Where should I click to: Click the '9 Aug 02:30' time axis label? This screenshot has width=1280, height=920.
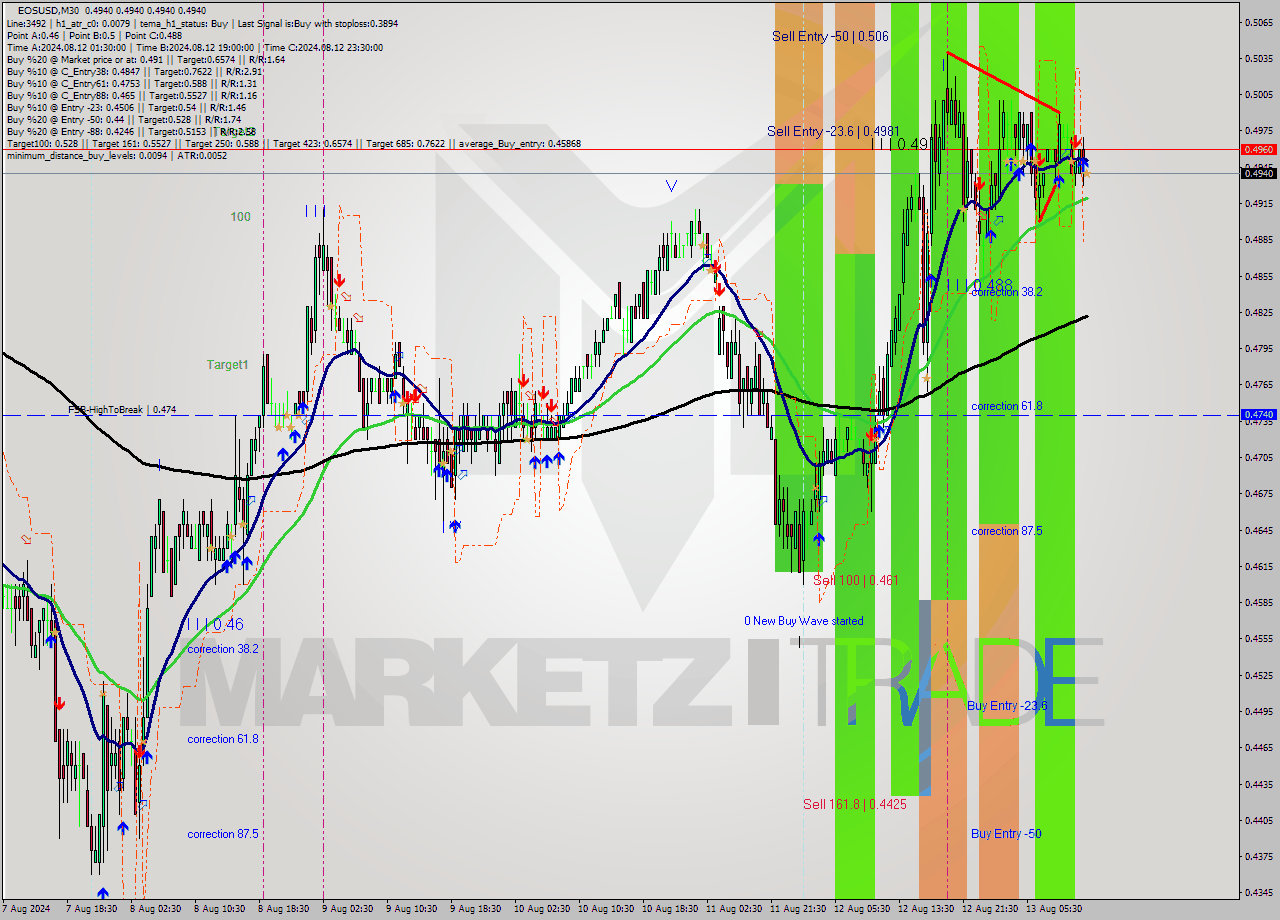347,909
